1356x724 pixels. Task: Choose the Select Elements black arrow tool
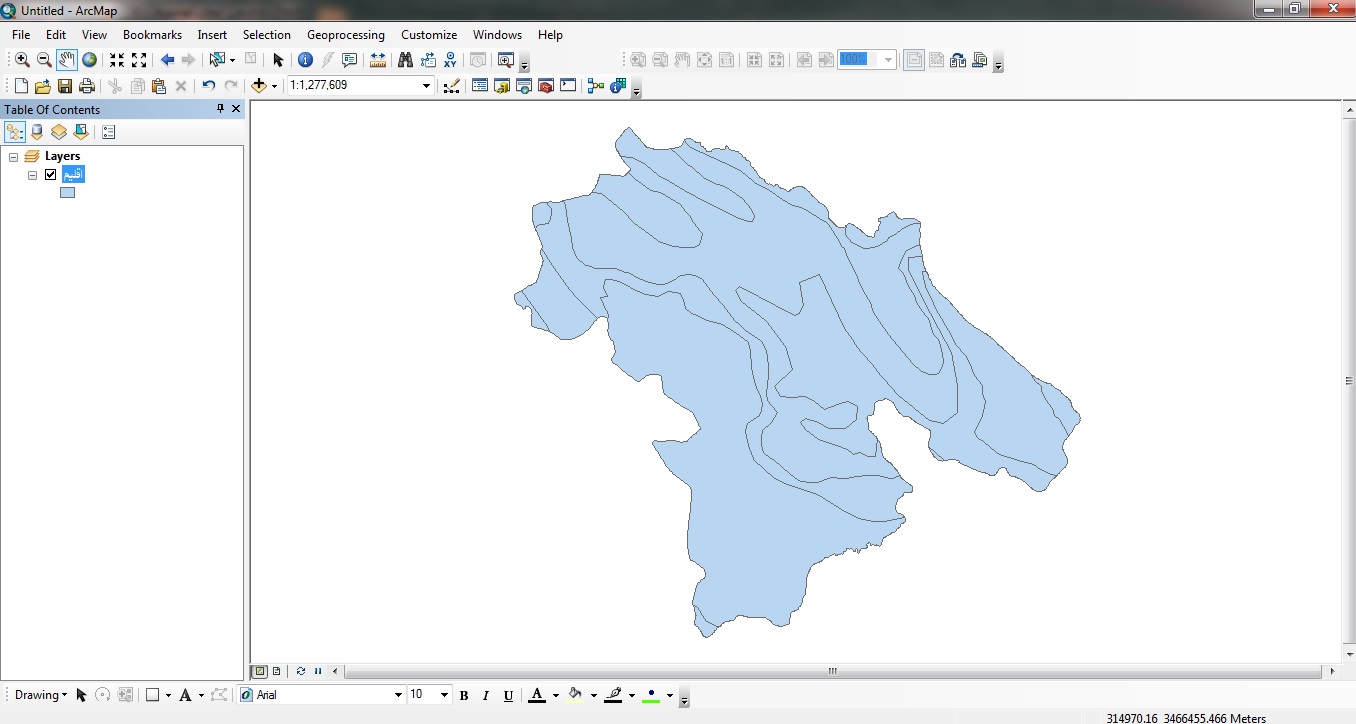point(278,60)
